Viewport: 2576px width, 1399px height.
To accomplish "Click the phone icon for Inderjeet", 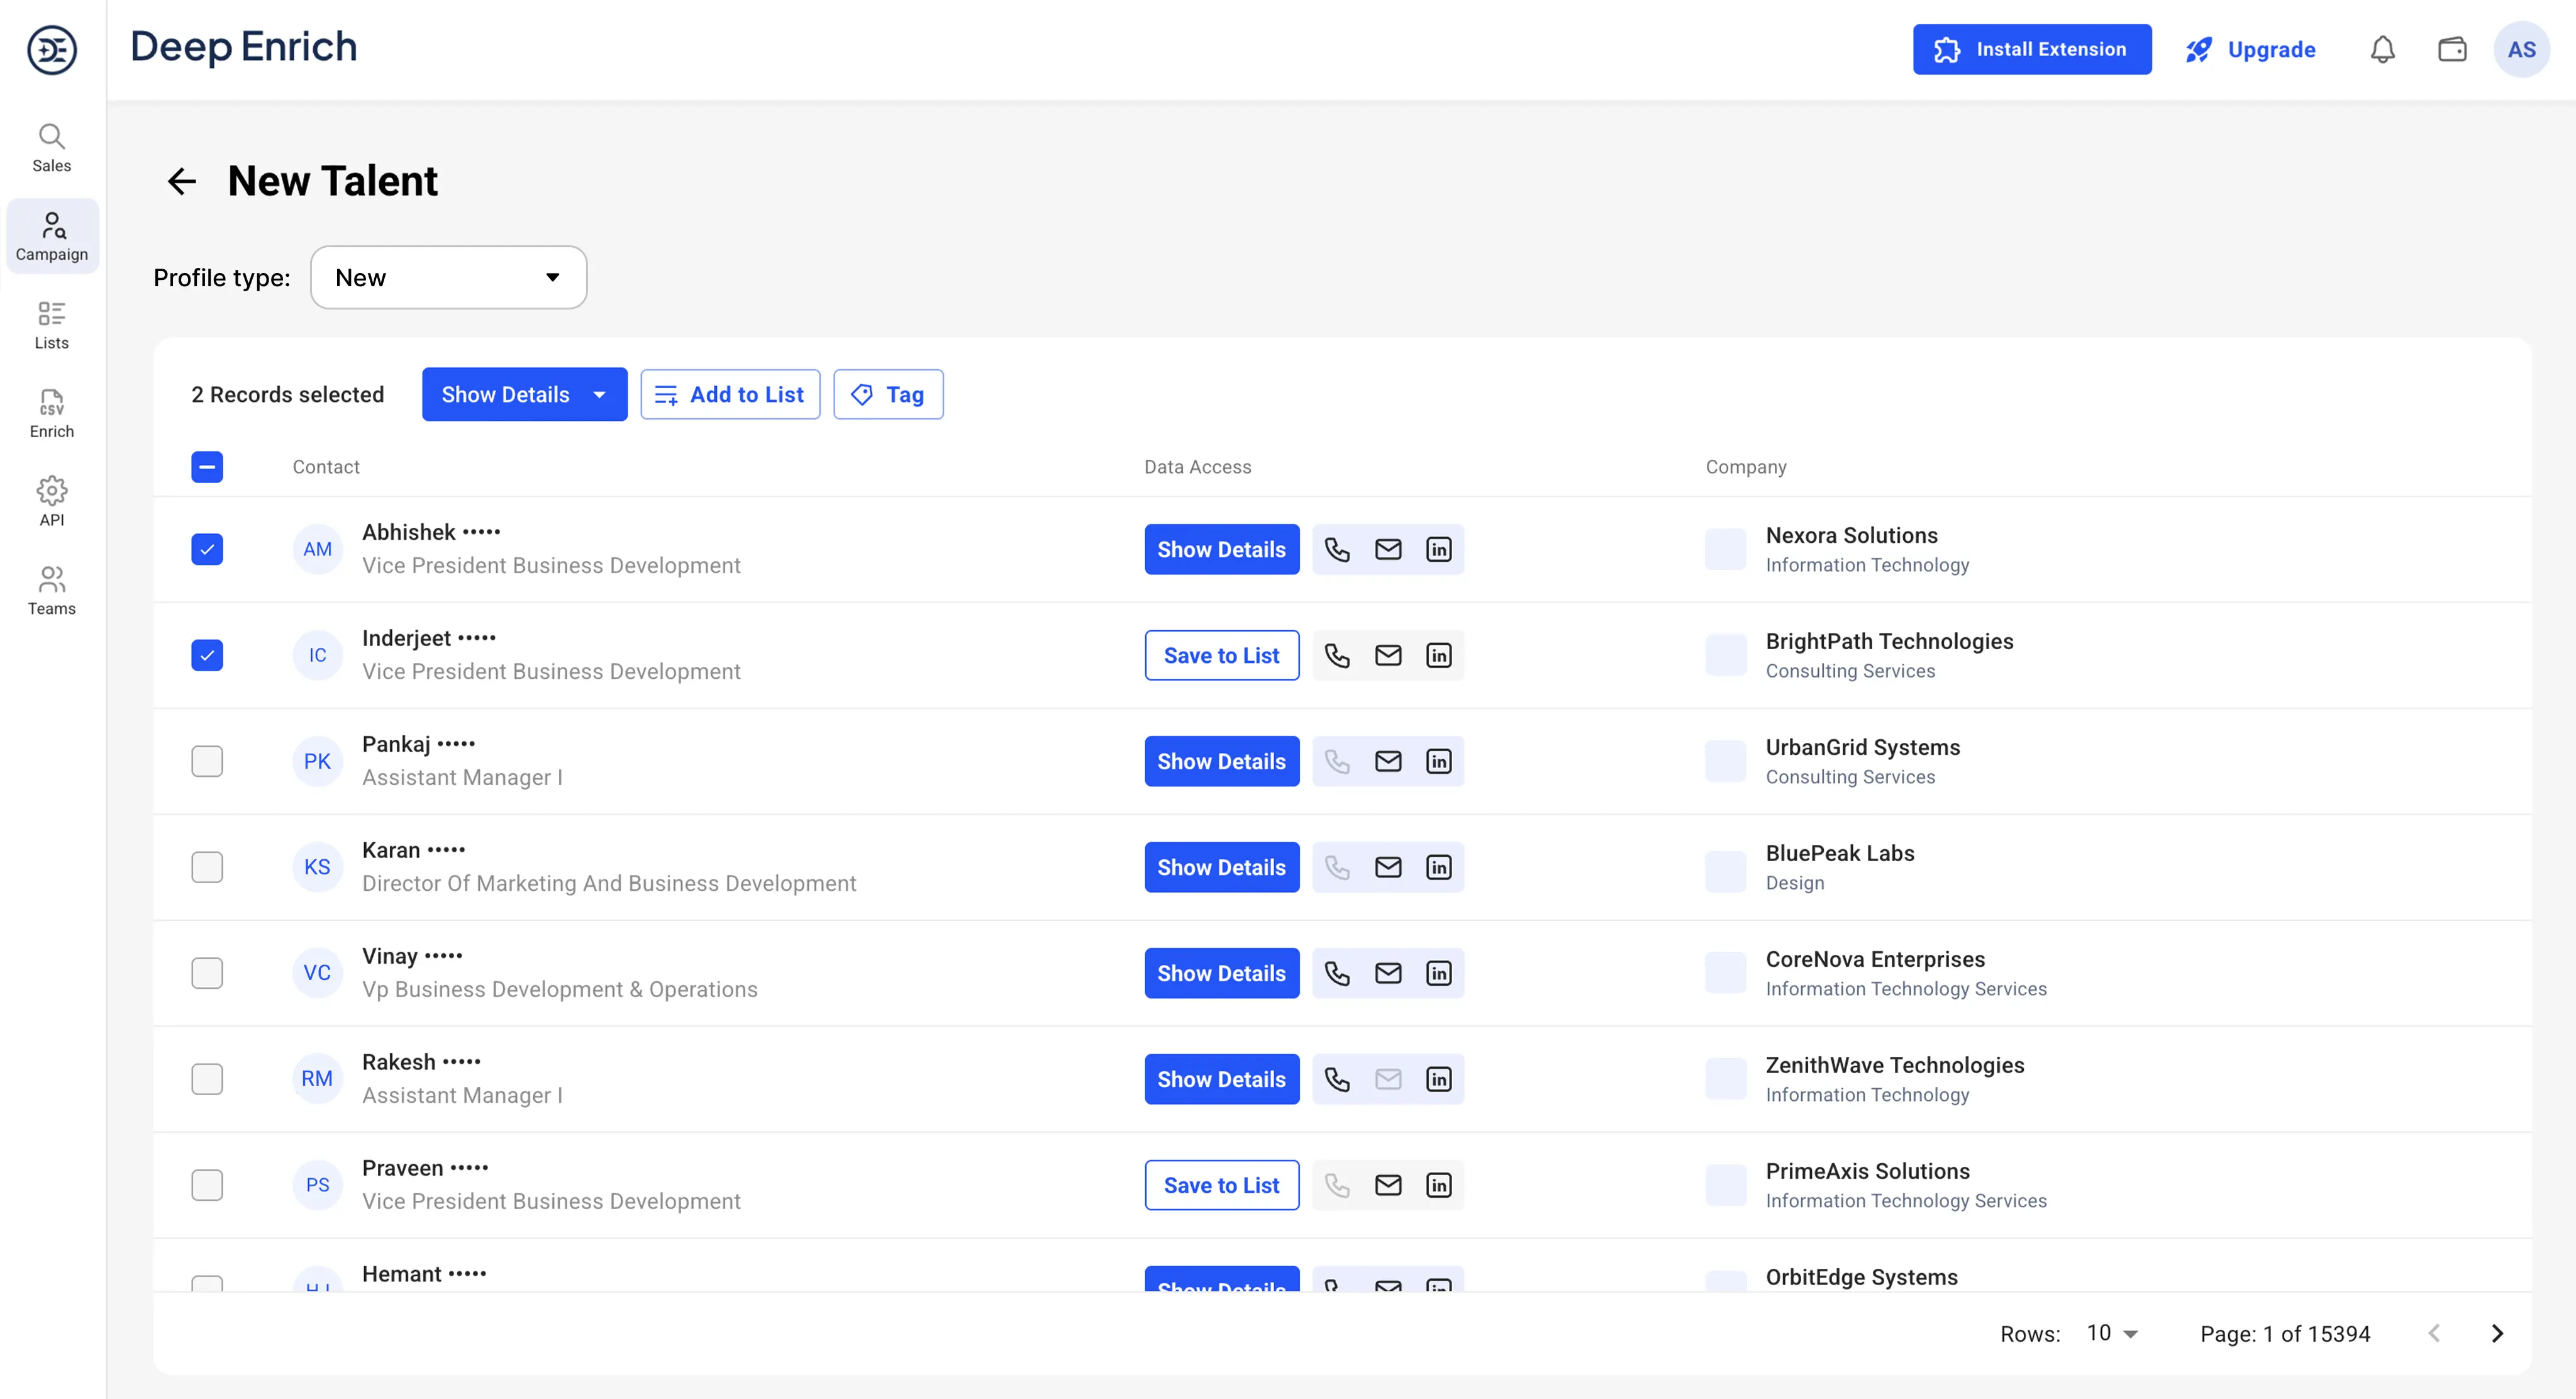I will (1337, 655).
